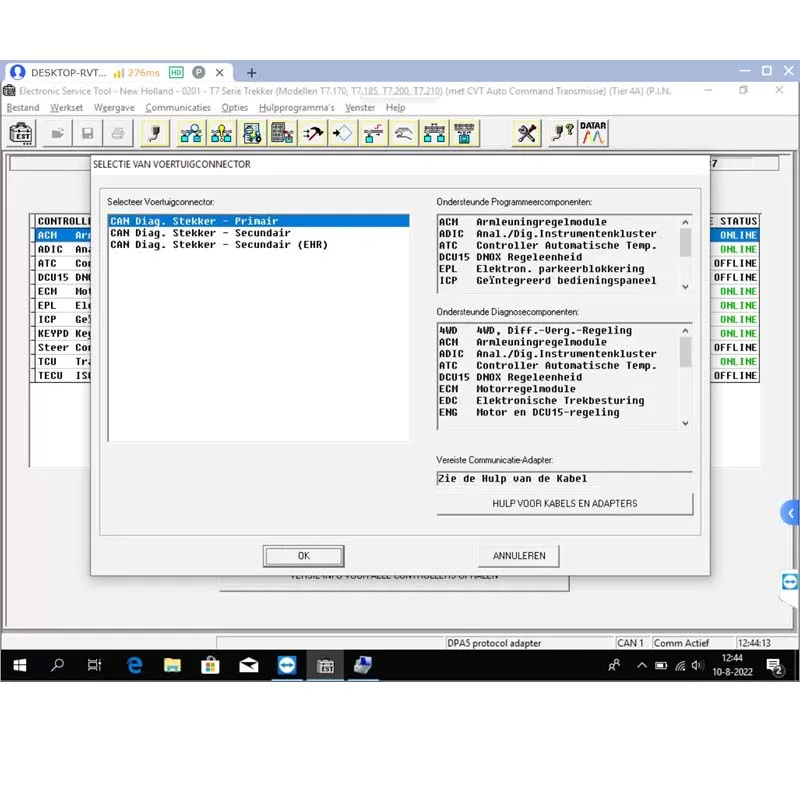Open the controller settings gear icon
800x800 pixels.
pyautogui.click(x=252, y=134)
